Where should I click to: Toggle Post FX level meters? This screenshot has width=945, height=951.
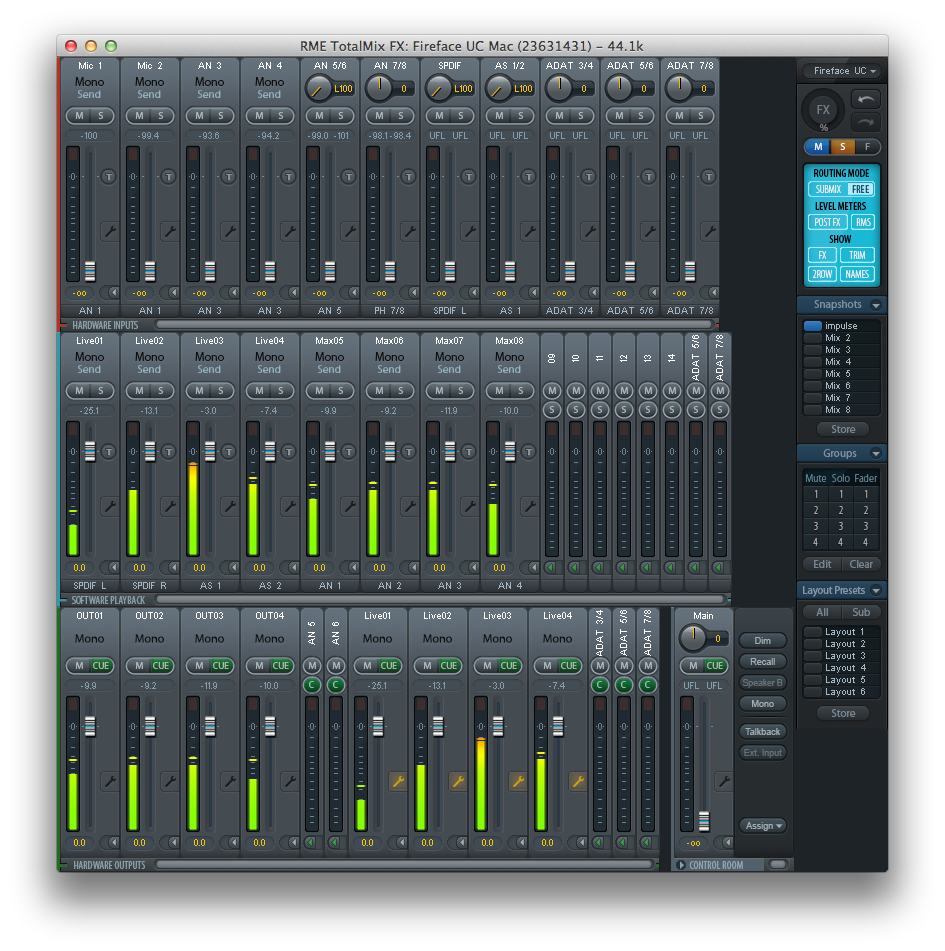[827, 222]
